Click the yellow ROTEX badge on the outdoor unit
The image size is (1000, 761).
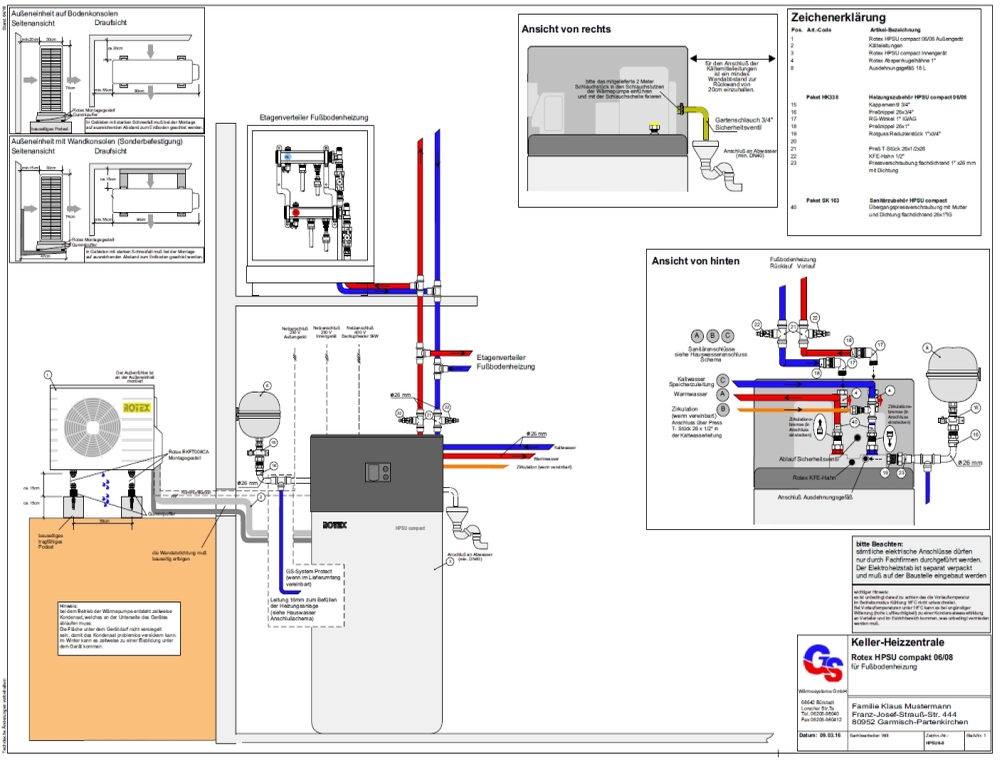click(x=136, y=408)
